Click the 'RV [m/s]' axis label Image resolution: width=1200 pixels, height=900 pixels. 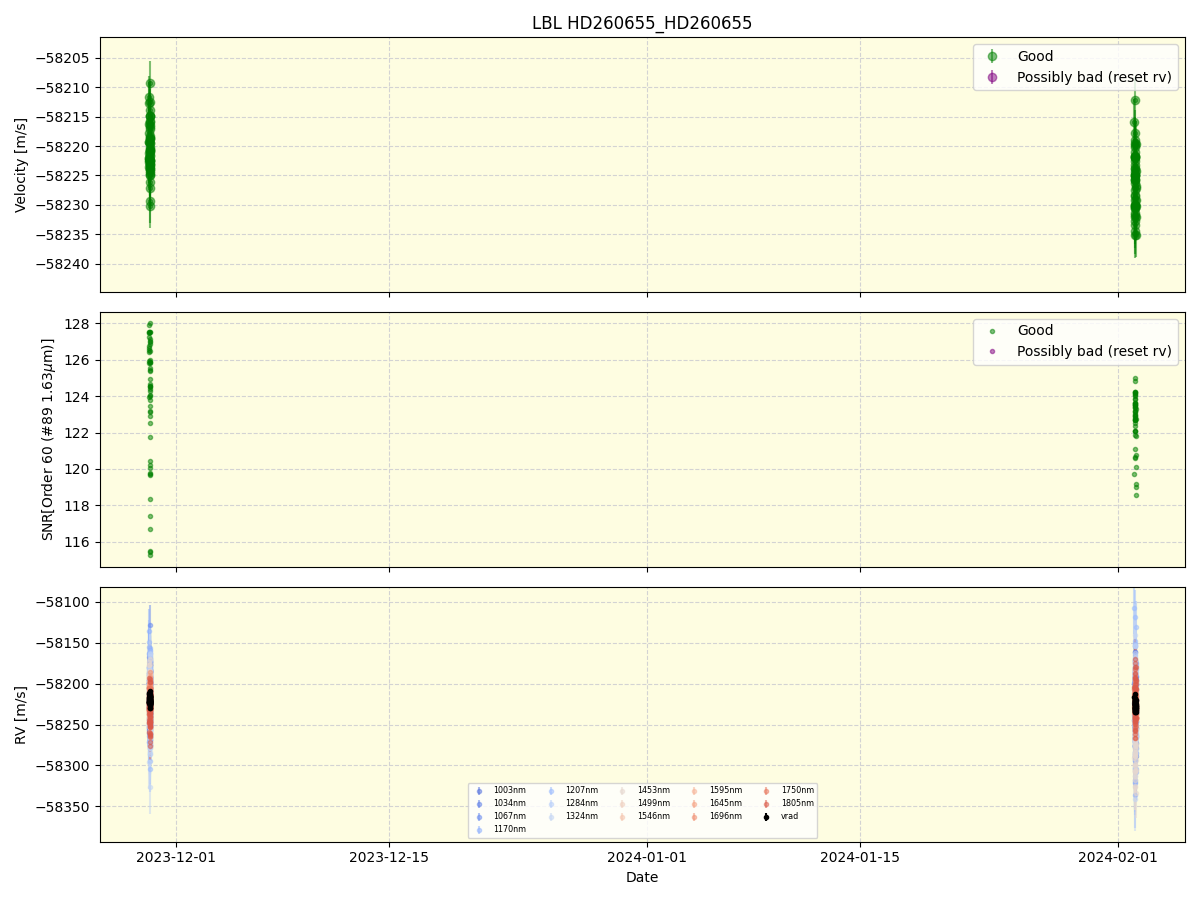(x=21, y=715)
